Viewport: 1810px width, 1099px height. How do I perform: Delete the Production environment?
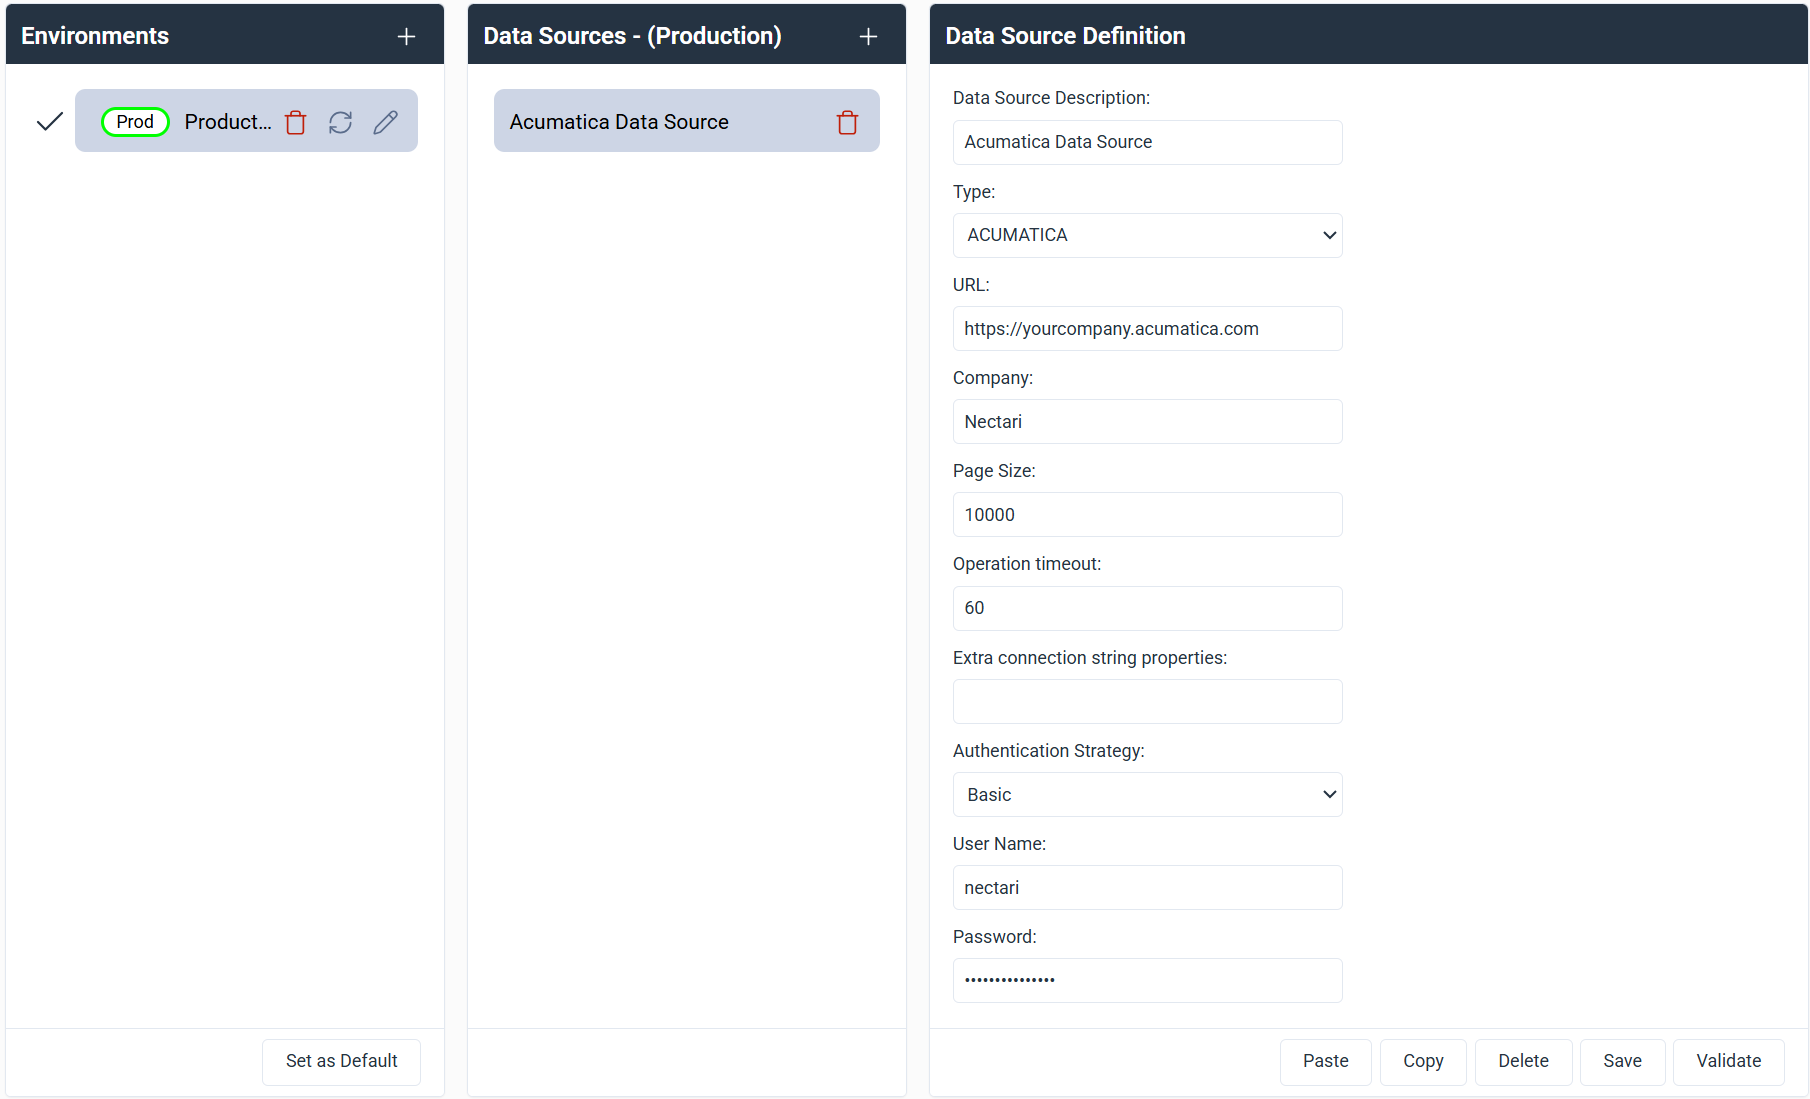295,121
